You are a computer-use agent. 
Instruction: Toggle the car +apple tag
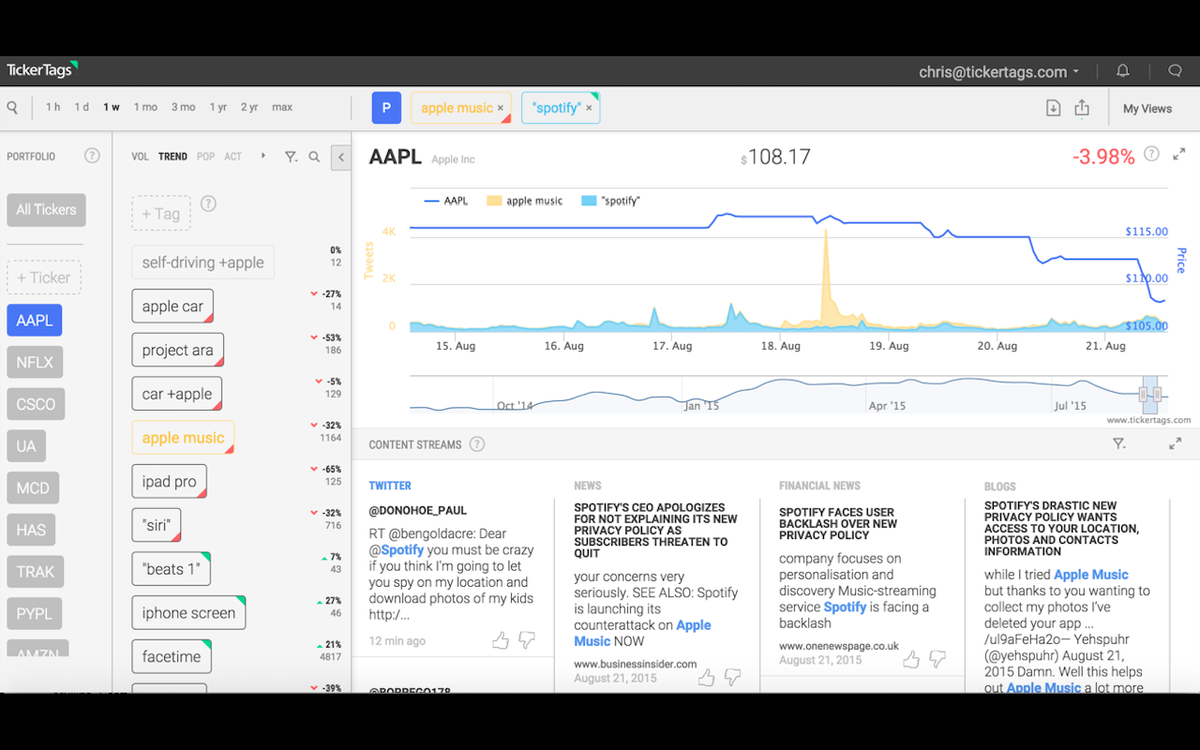[177, 394]
